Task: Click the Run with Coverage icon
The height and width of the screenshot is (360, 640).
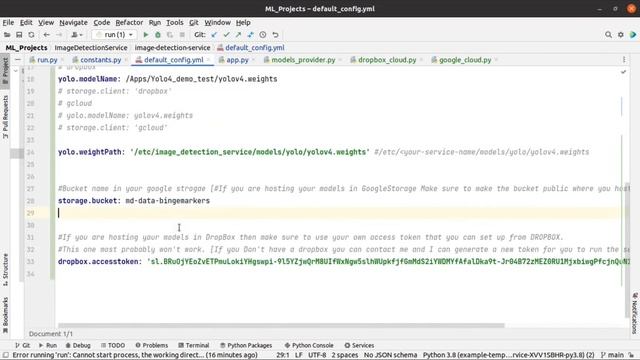Action: point(170,35)
